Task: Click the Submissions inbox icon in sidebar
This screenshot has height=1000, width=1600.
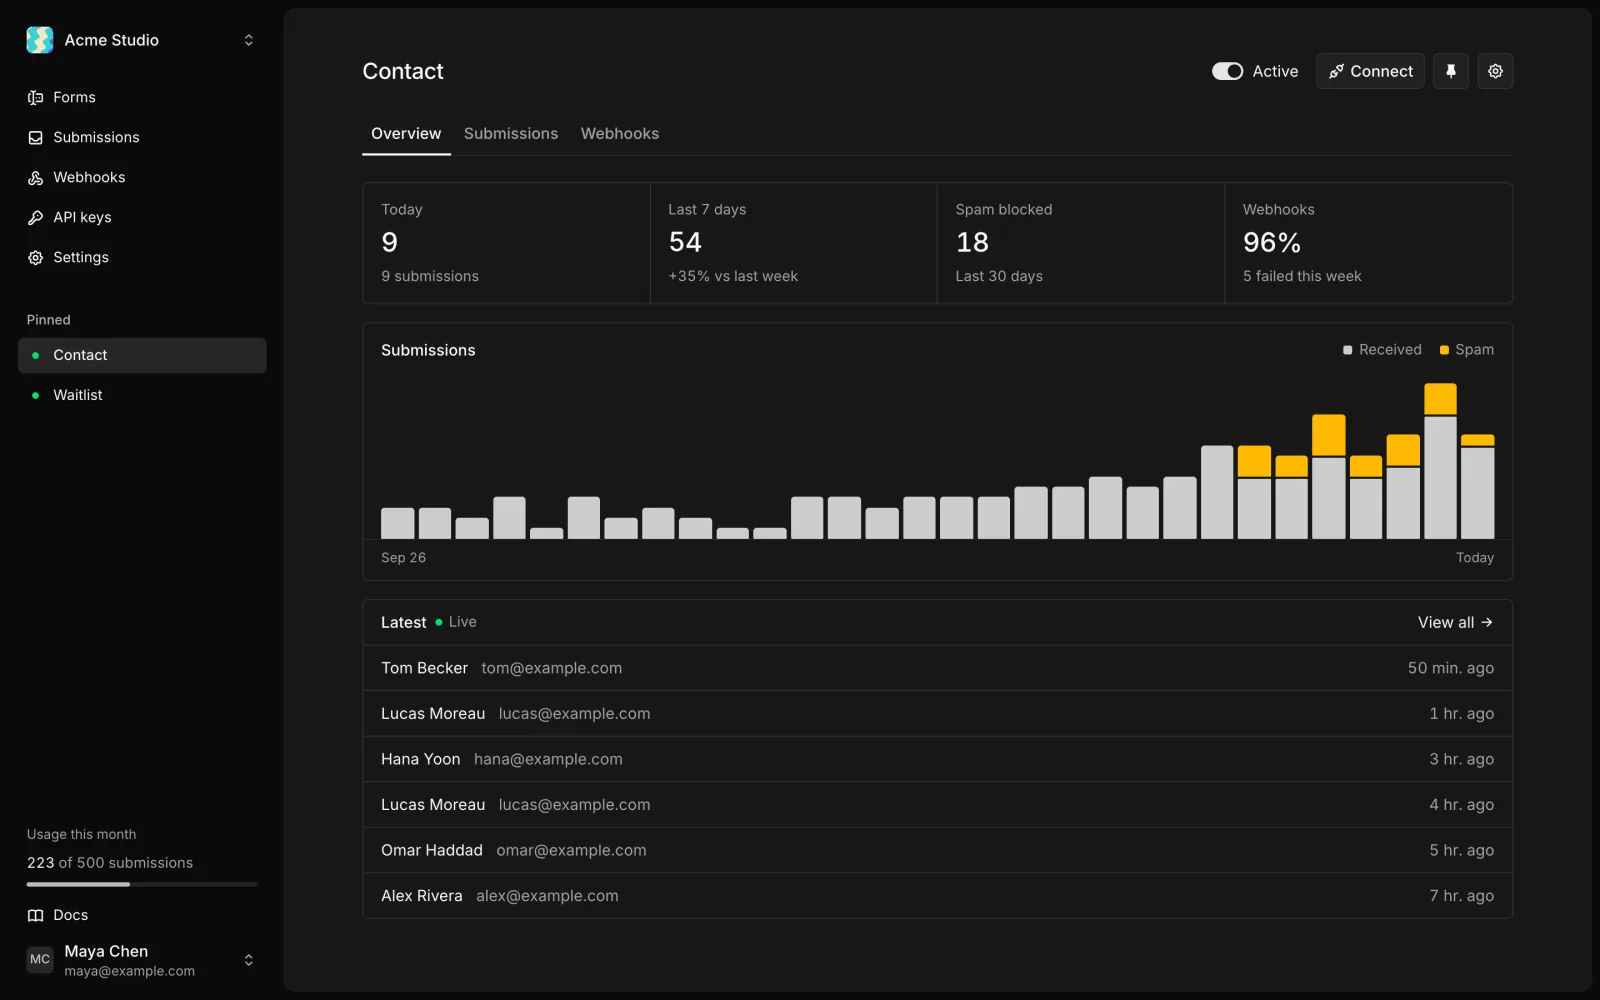Action: point(36,137)
